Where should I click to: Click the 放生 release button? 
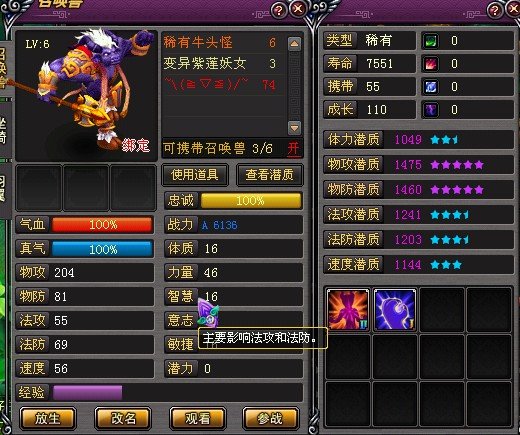(x=48, y=418)
